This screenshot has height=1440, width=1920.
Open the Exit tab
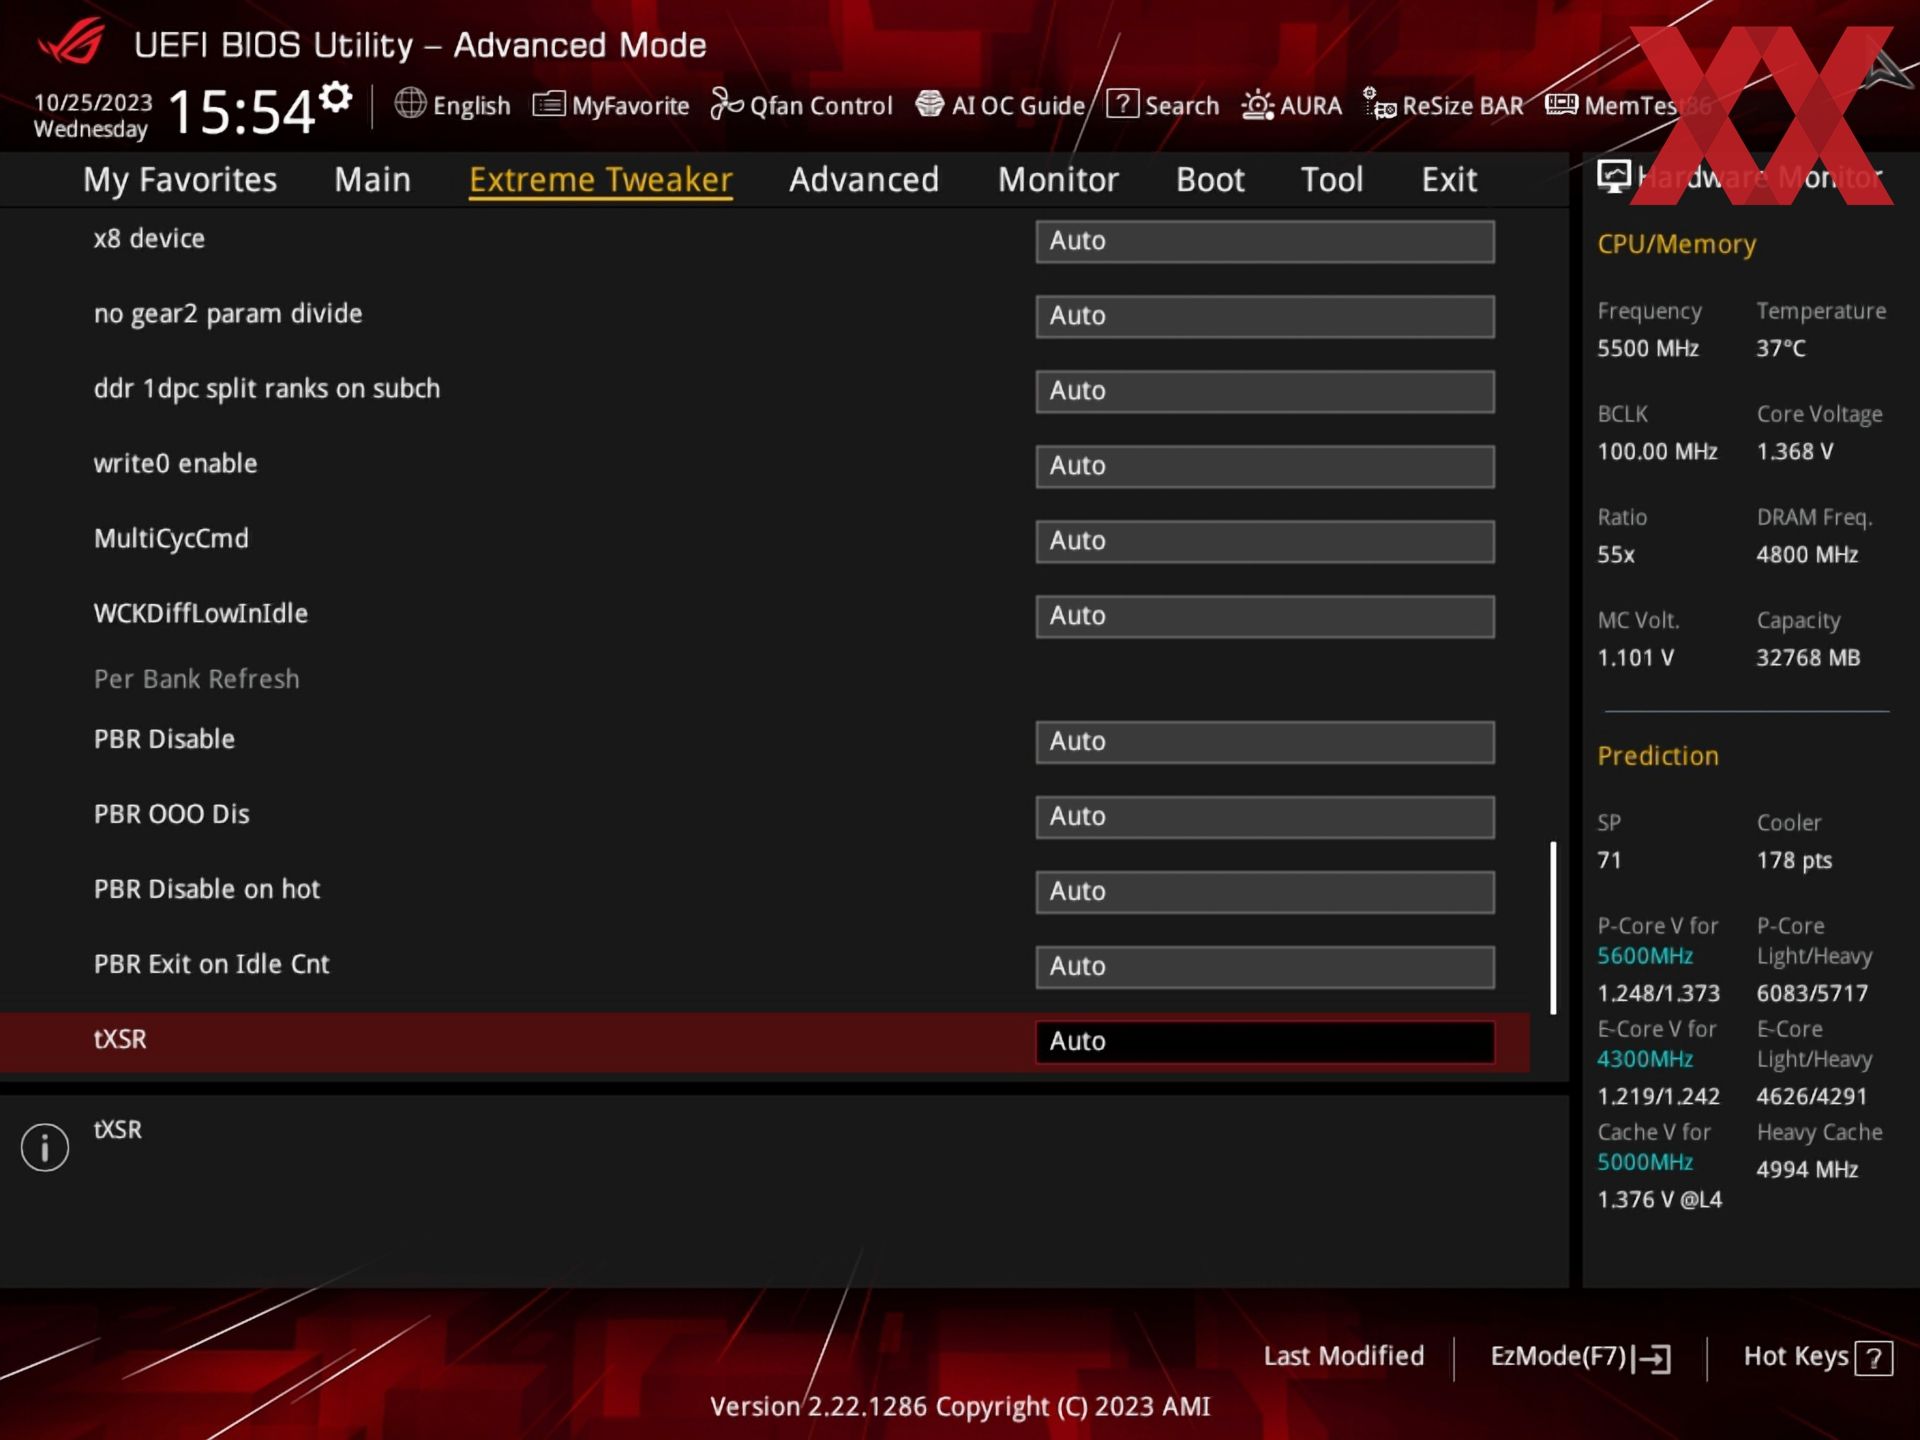tap(1449, 179)
